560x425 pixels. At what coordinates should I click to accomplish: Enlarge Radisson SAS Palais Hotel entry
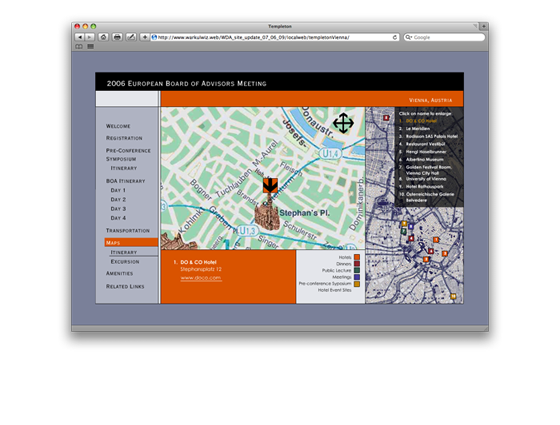pos(431,136)
